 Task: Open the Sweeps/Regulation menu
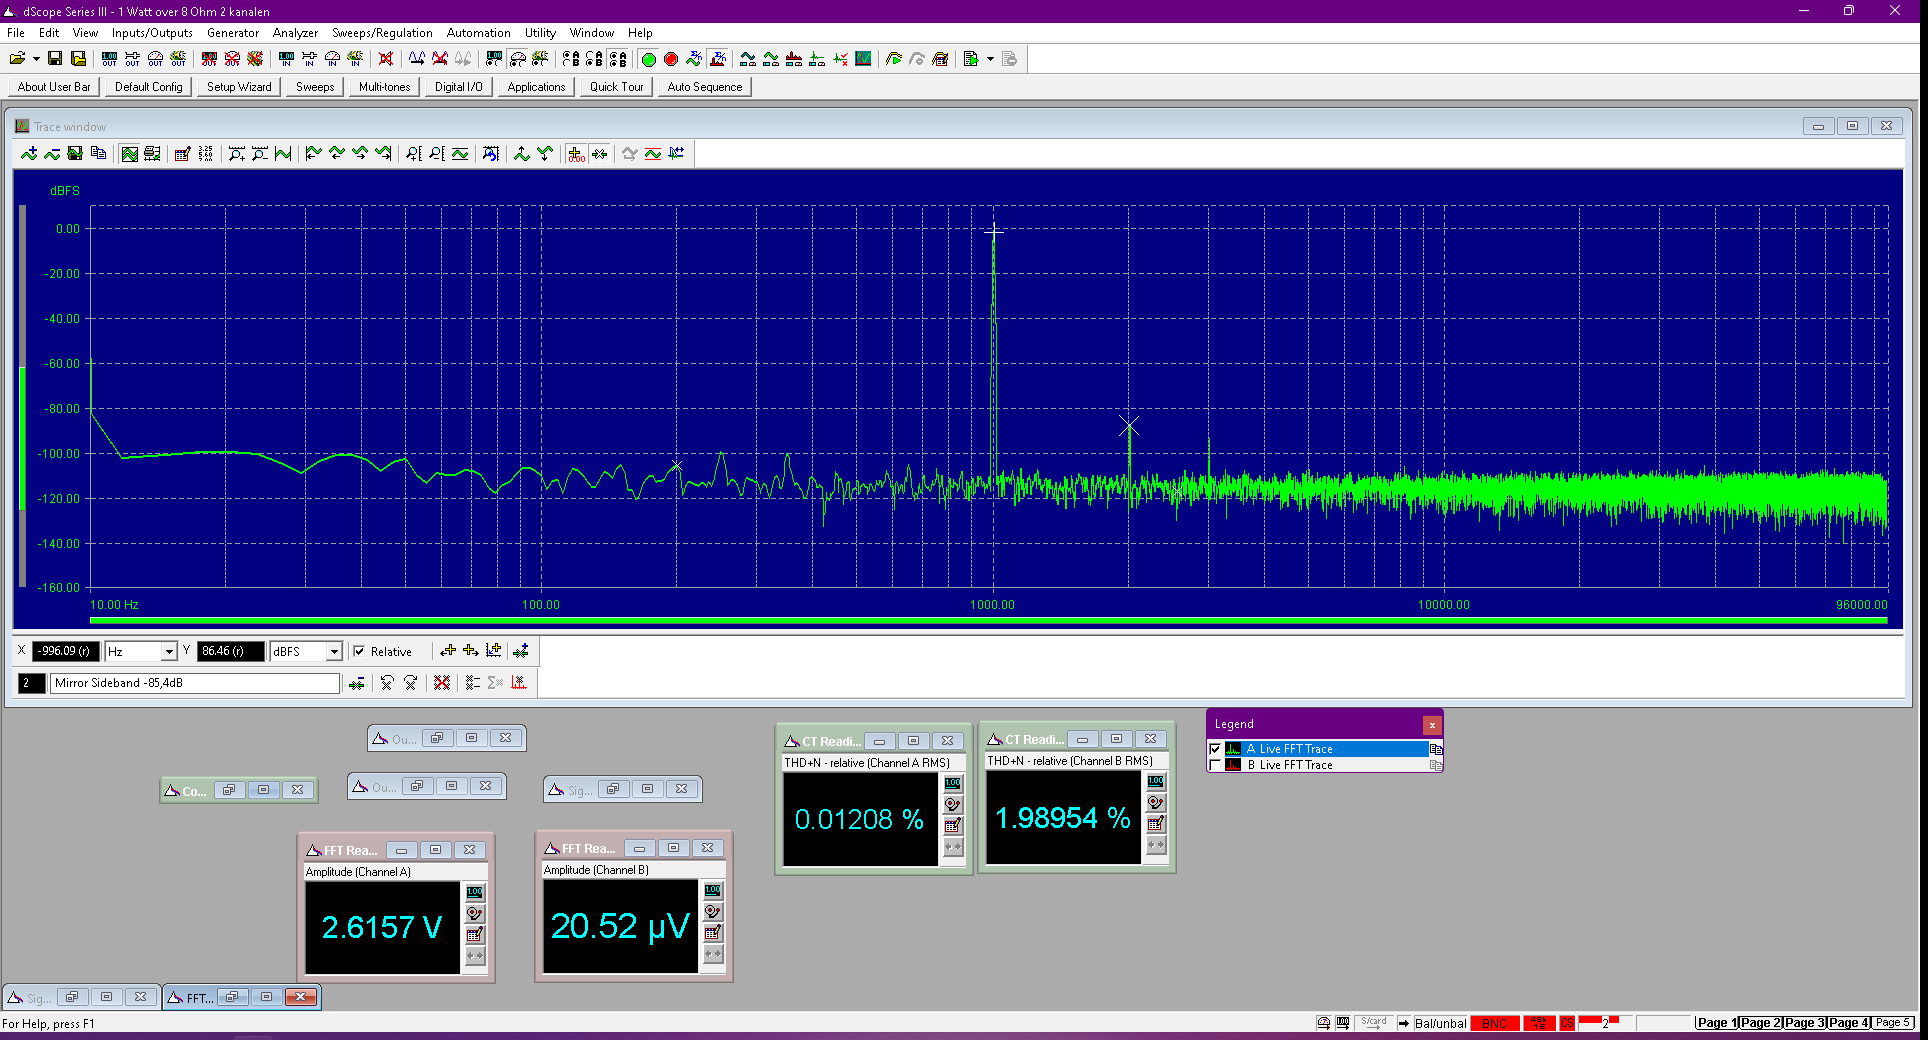pos(382,33)
